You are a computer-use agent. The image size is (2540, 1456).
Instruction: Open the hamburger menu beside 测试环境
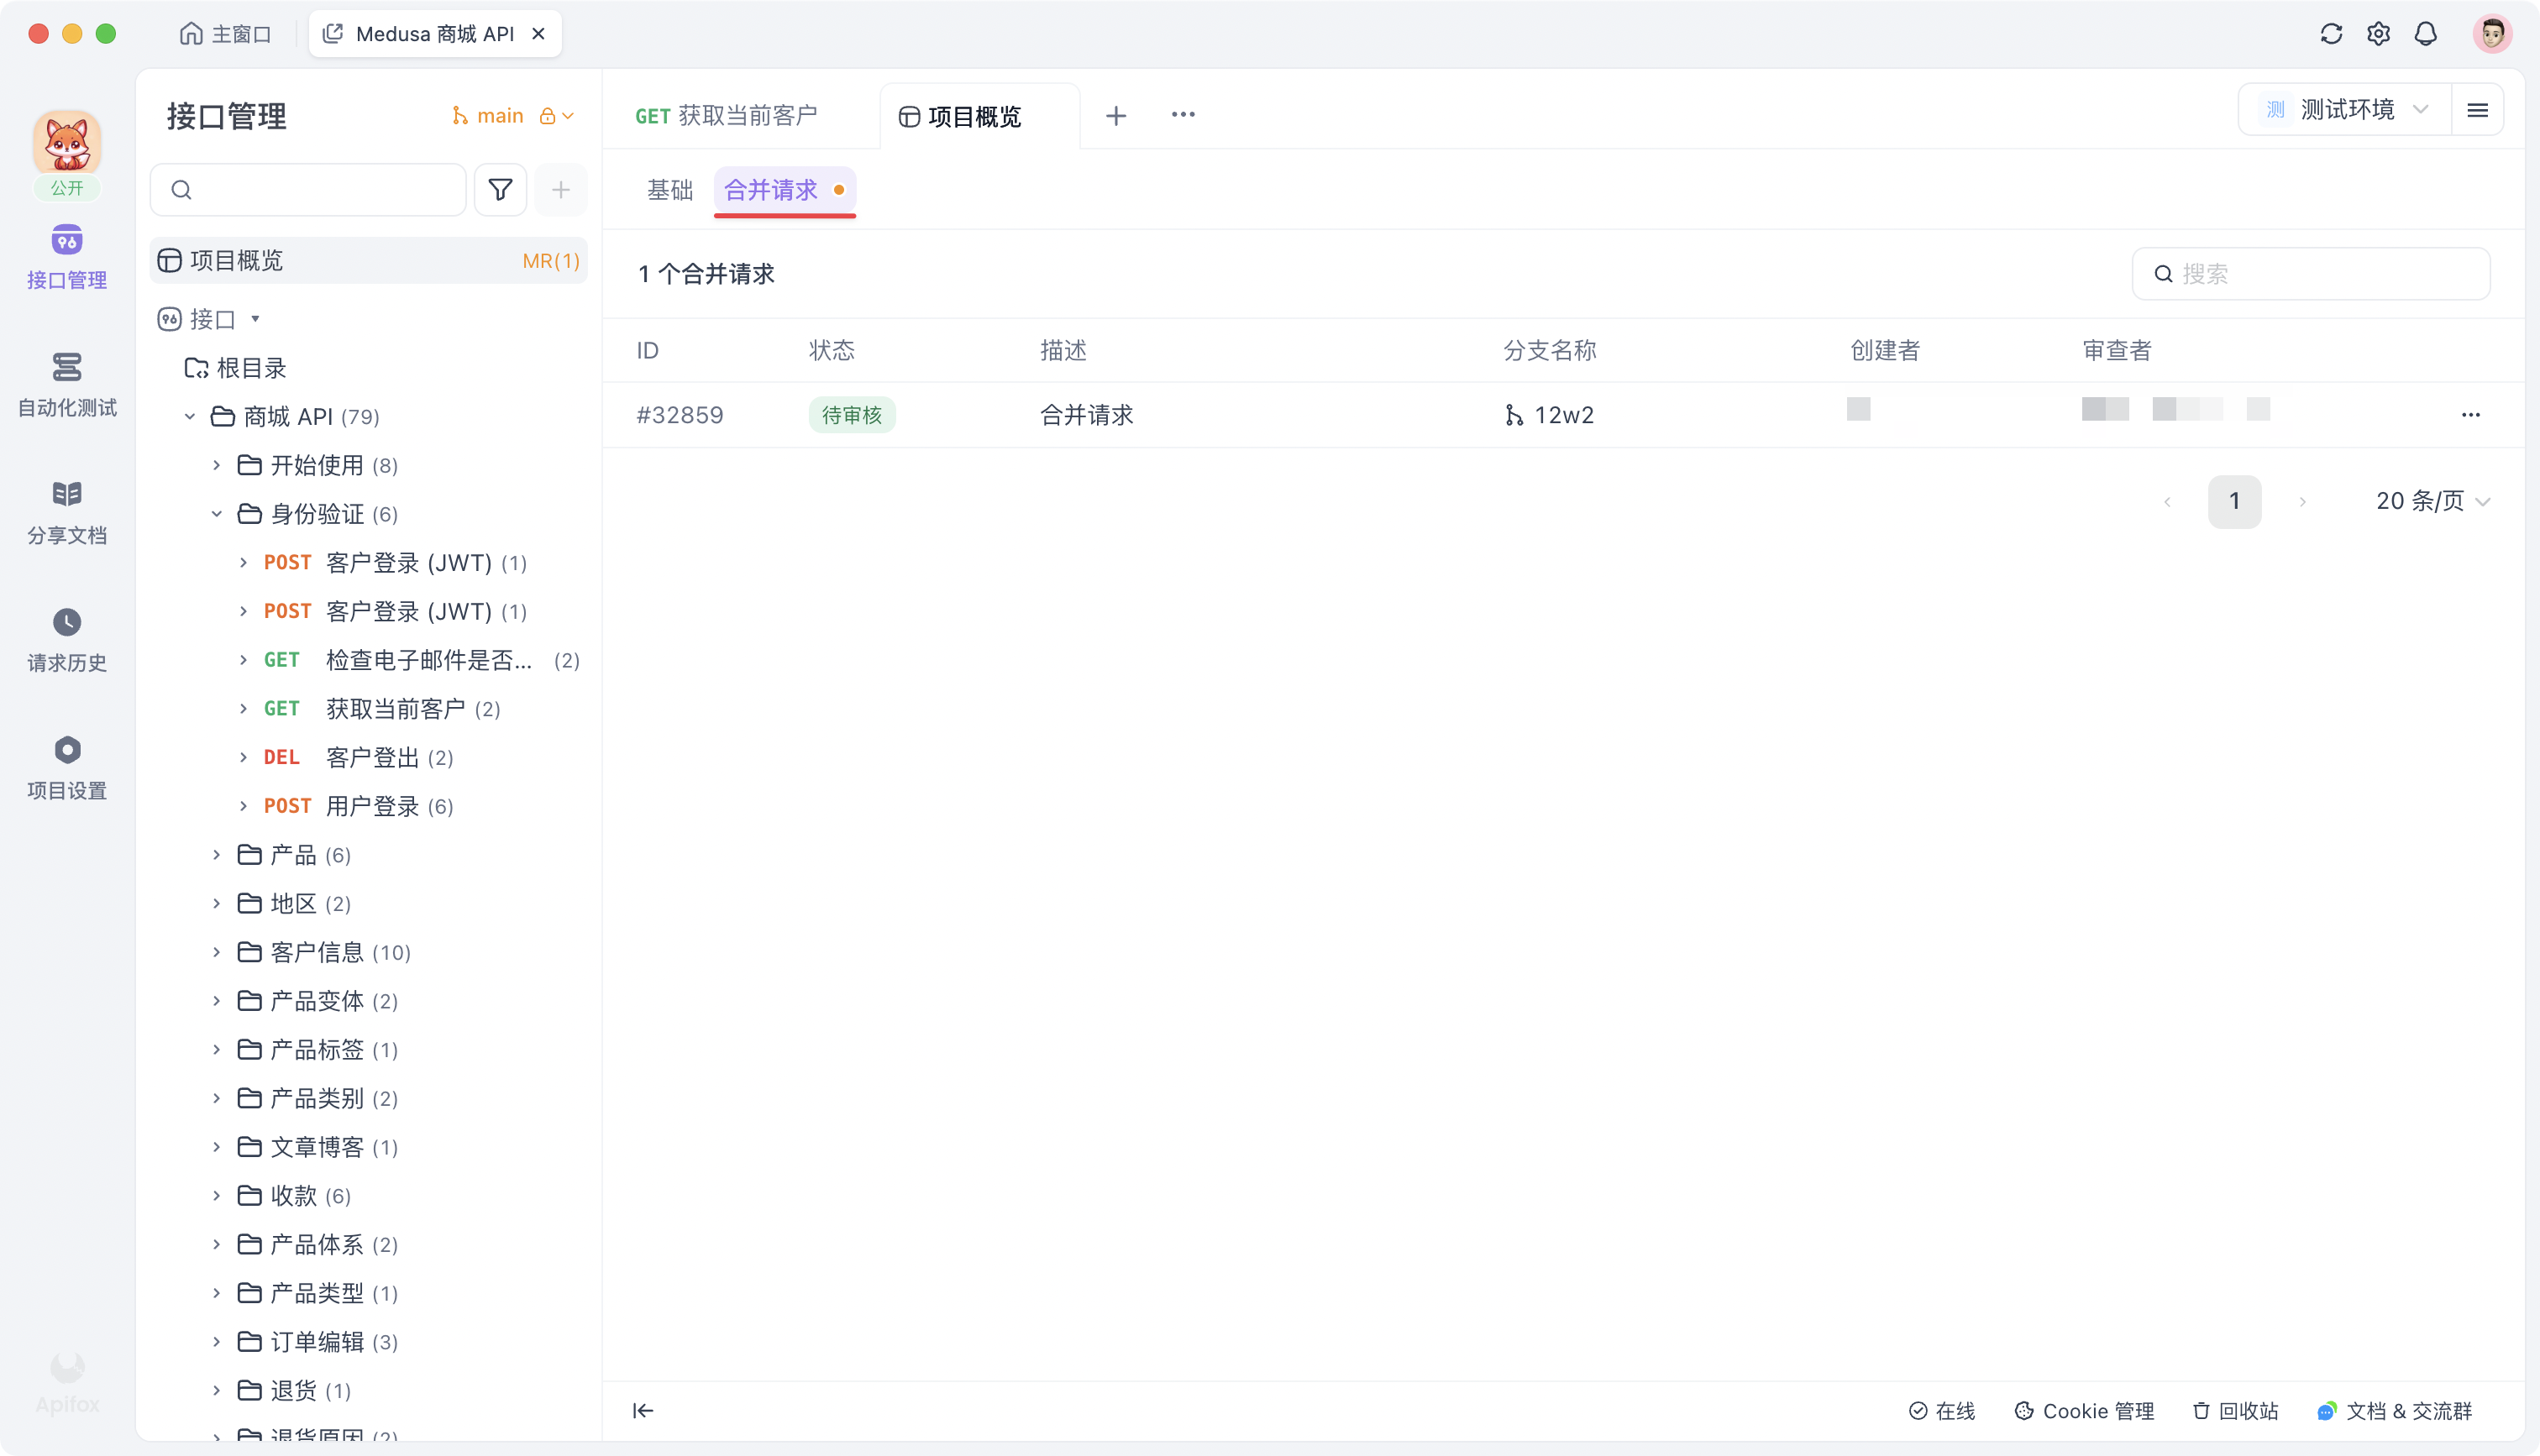pyautogui.click(x=2478, y=110)
